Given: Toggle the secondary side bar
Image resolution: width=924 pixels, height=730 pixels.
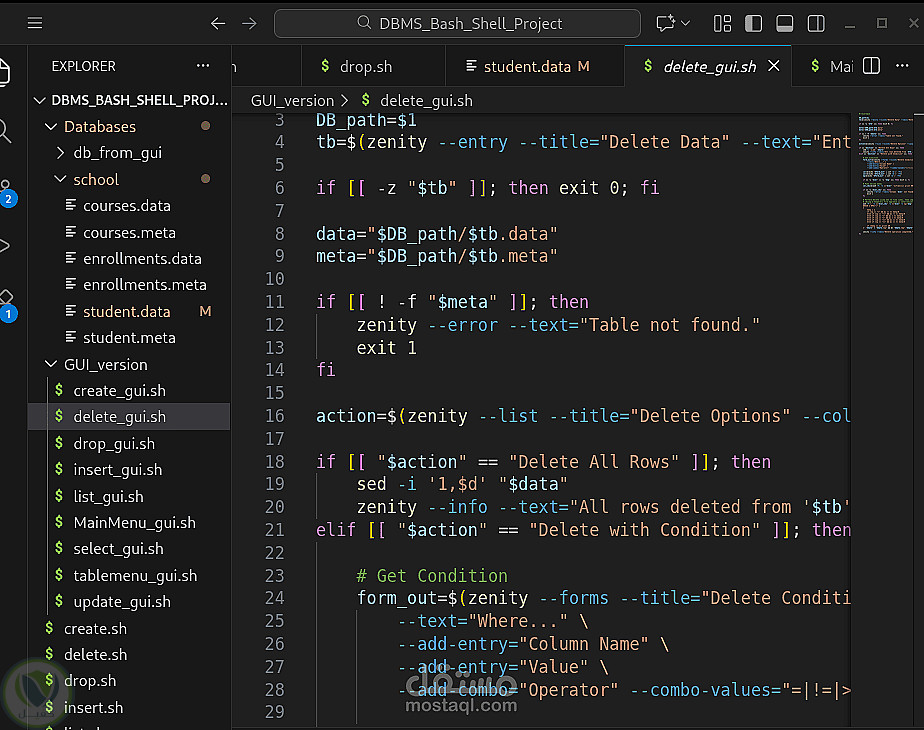Looking at the screenshot, I should coord(816,23).
